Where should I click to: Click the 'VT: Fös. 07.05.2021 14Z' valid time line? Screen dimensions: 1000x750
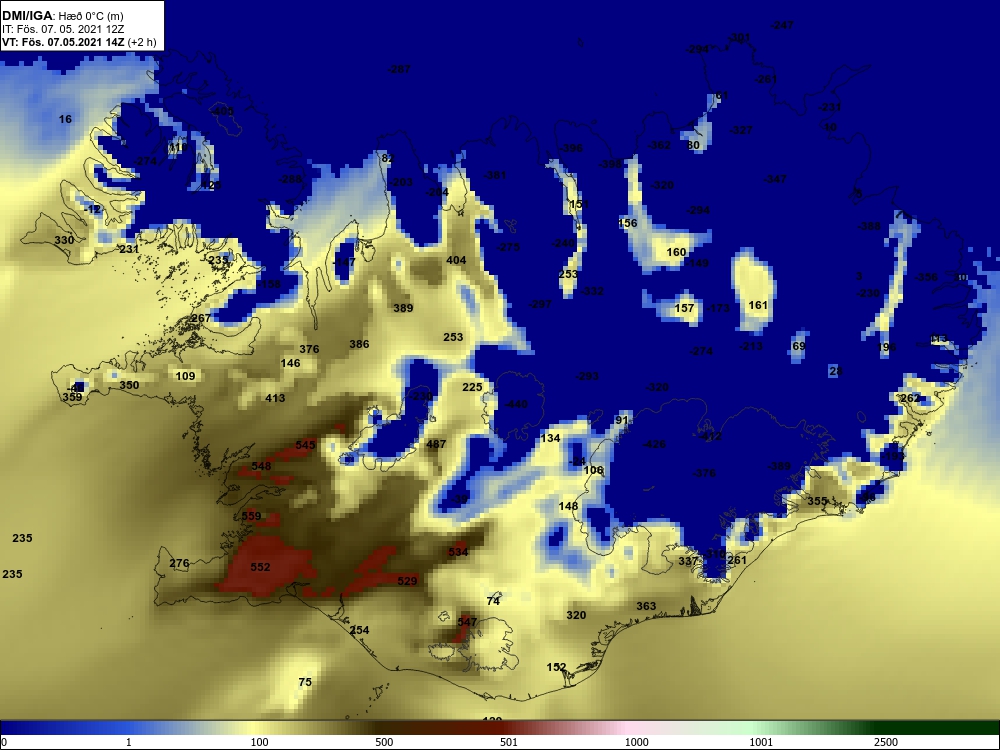[x=63, y=42]
